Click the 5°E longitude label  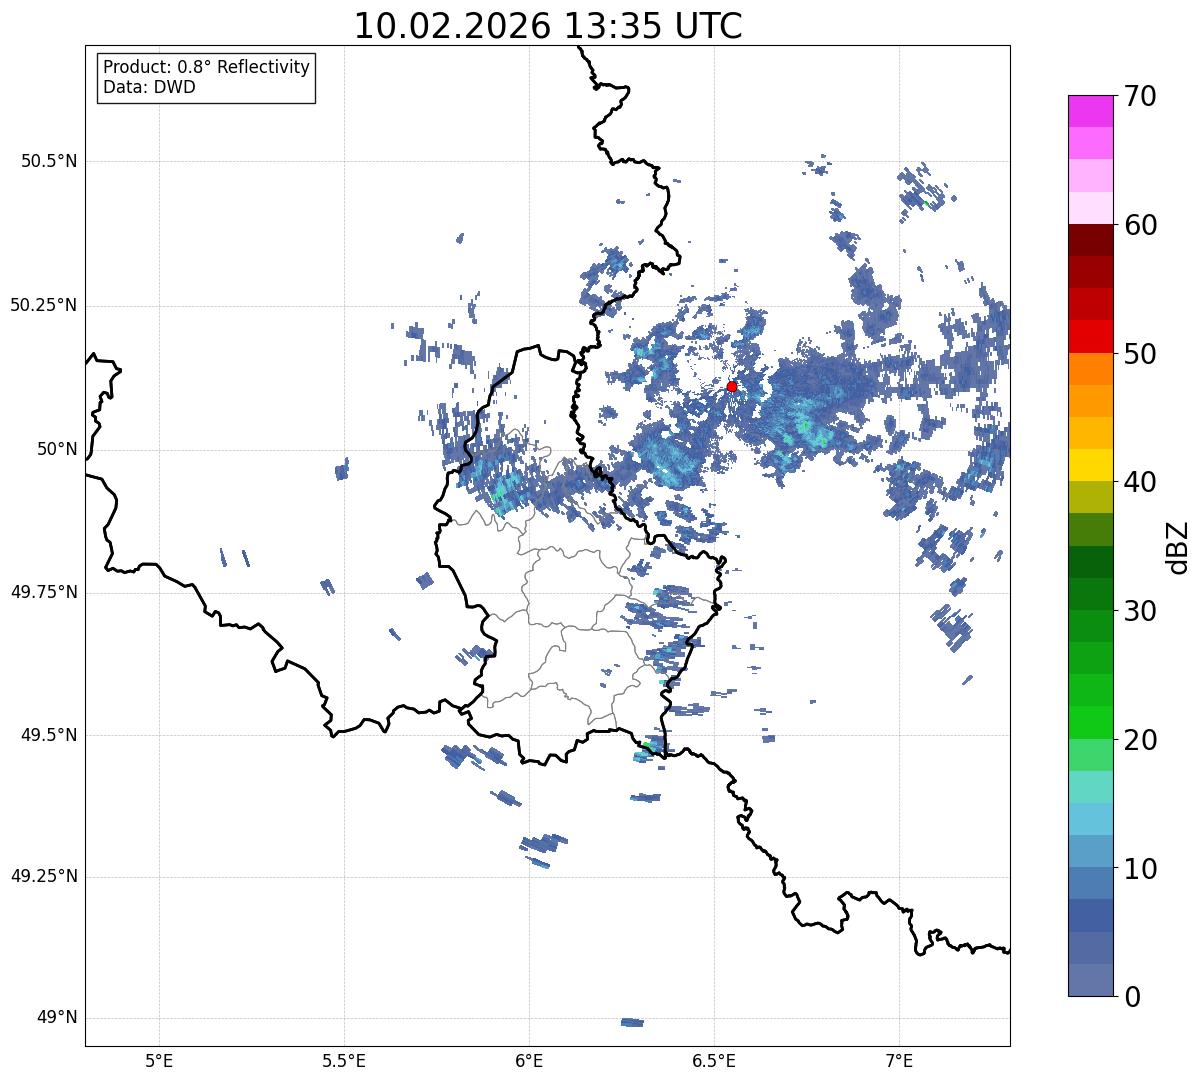159,1060
